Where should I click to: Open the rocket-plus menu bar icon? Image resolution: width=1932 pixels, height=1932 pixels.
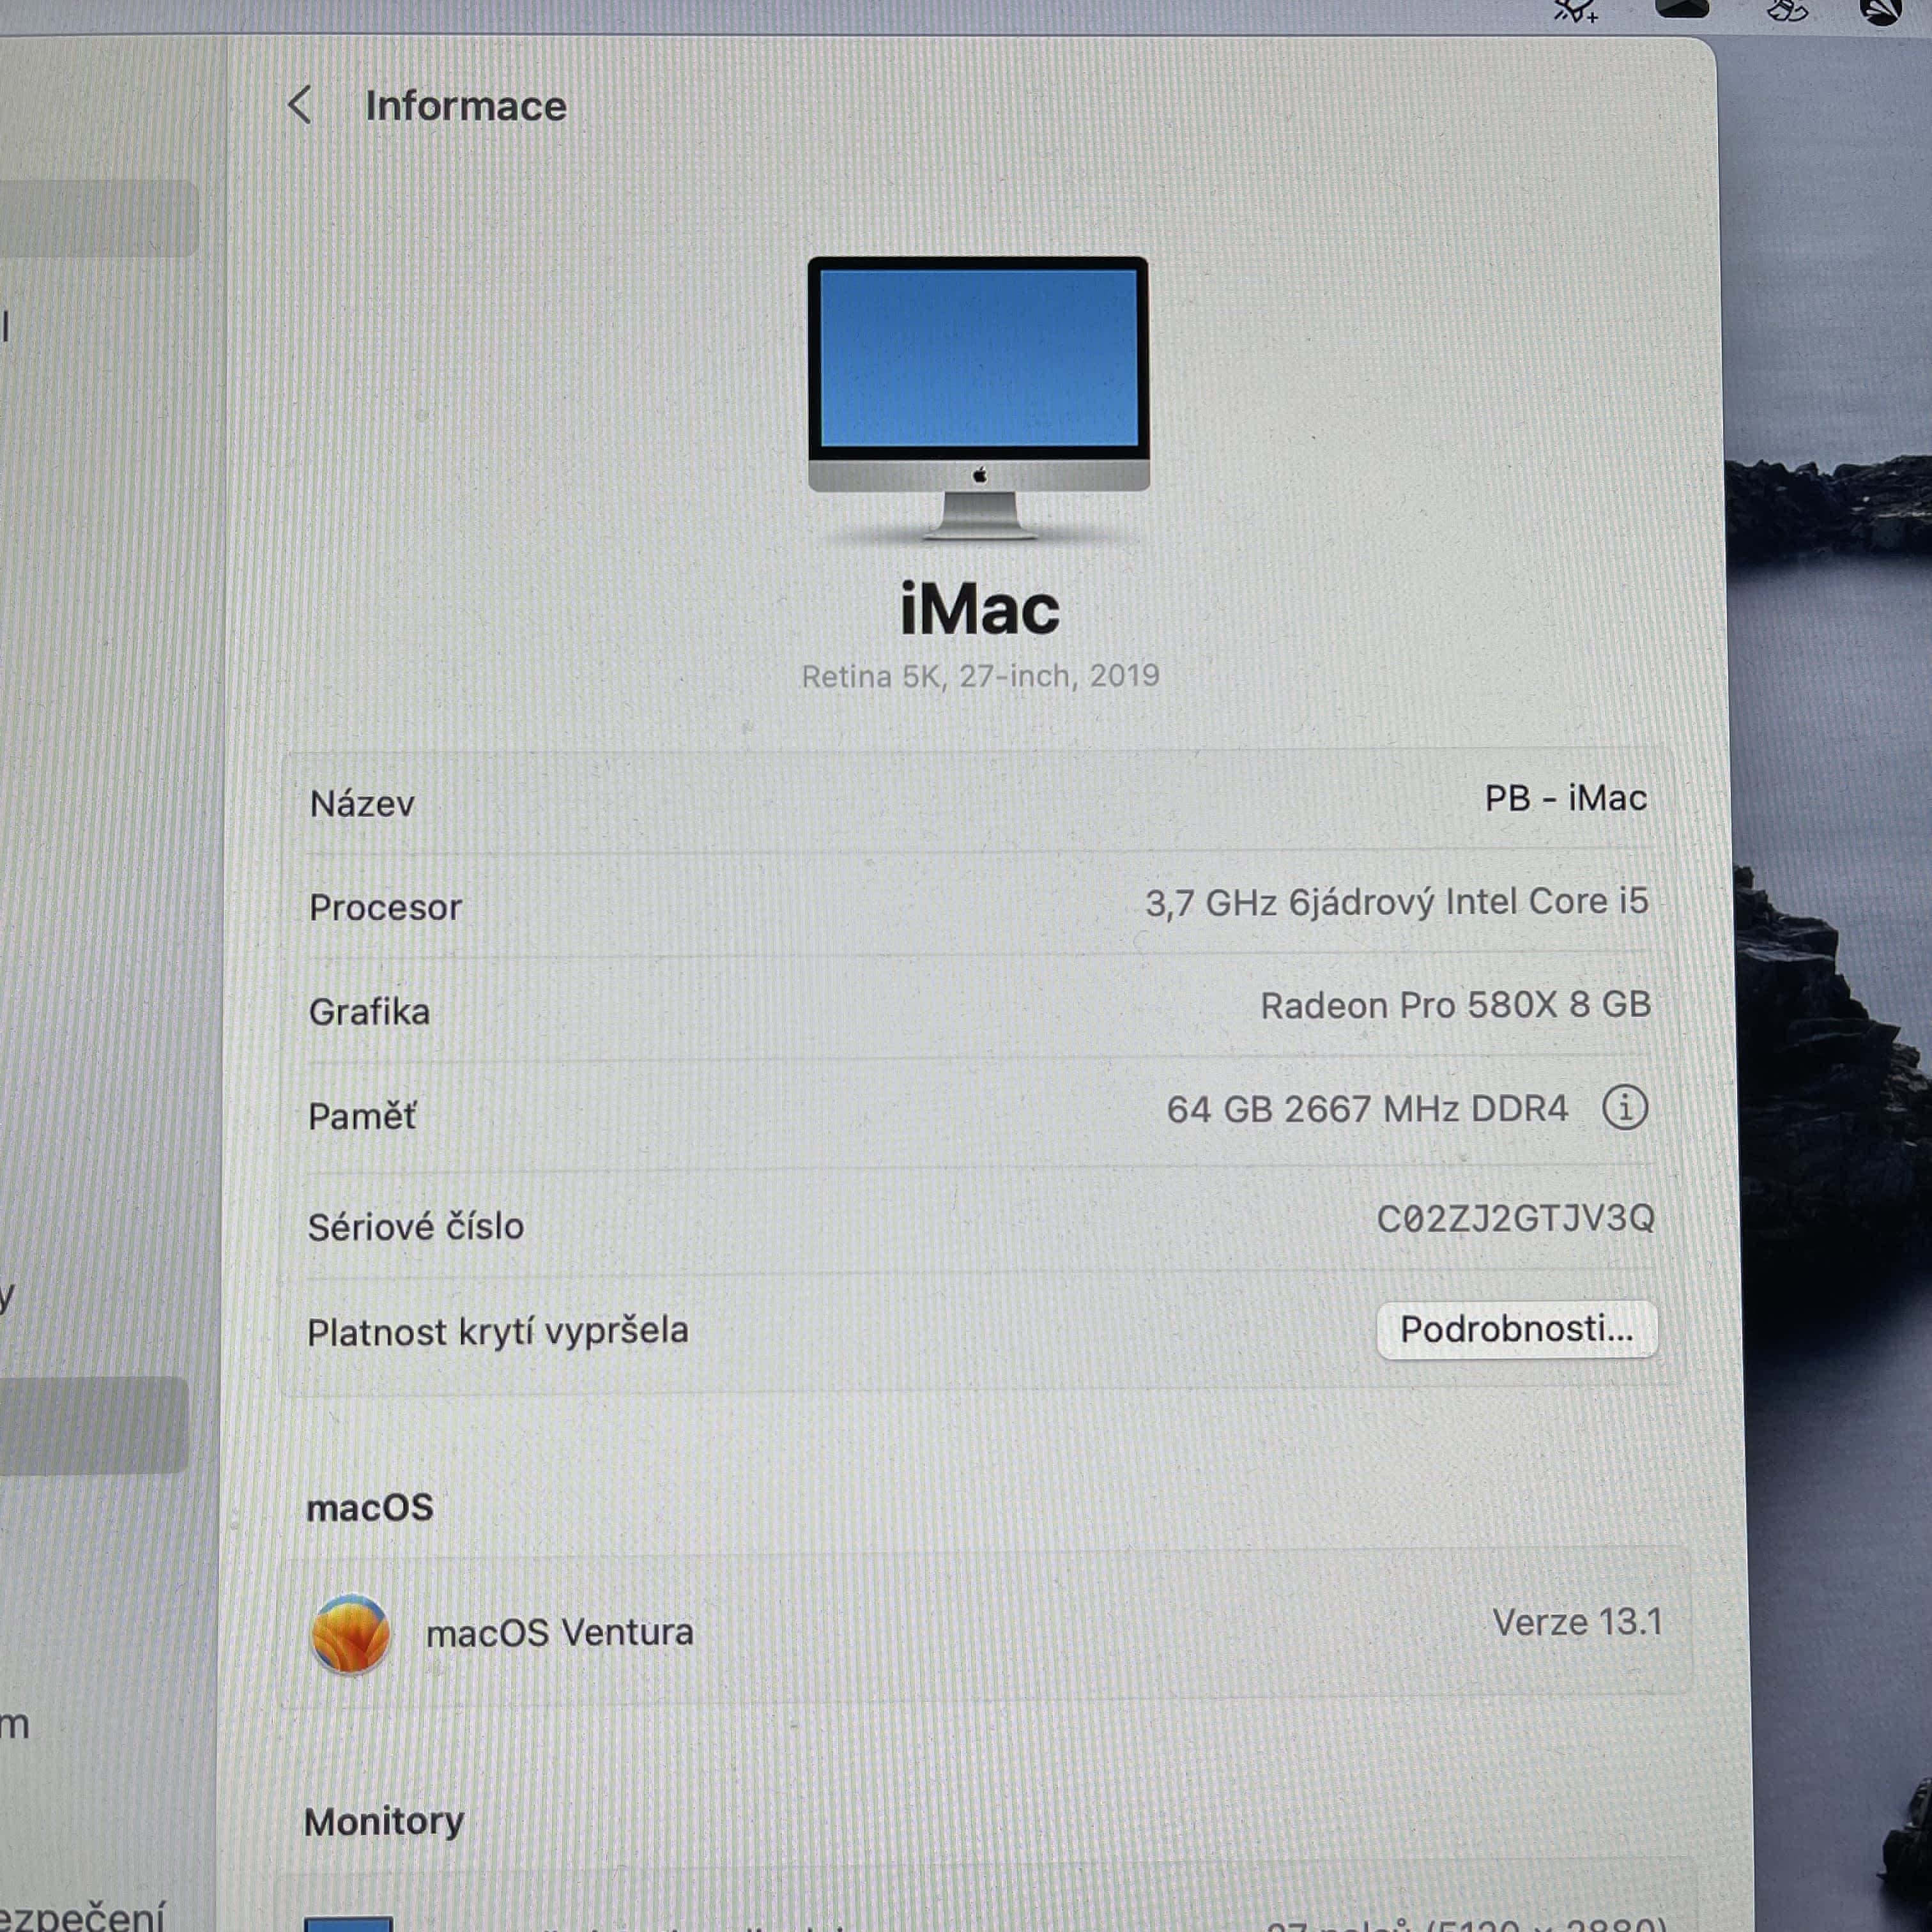tap(1575, 10)
